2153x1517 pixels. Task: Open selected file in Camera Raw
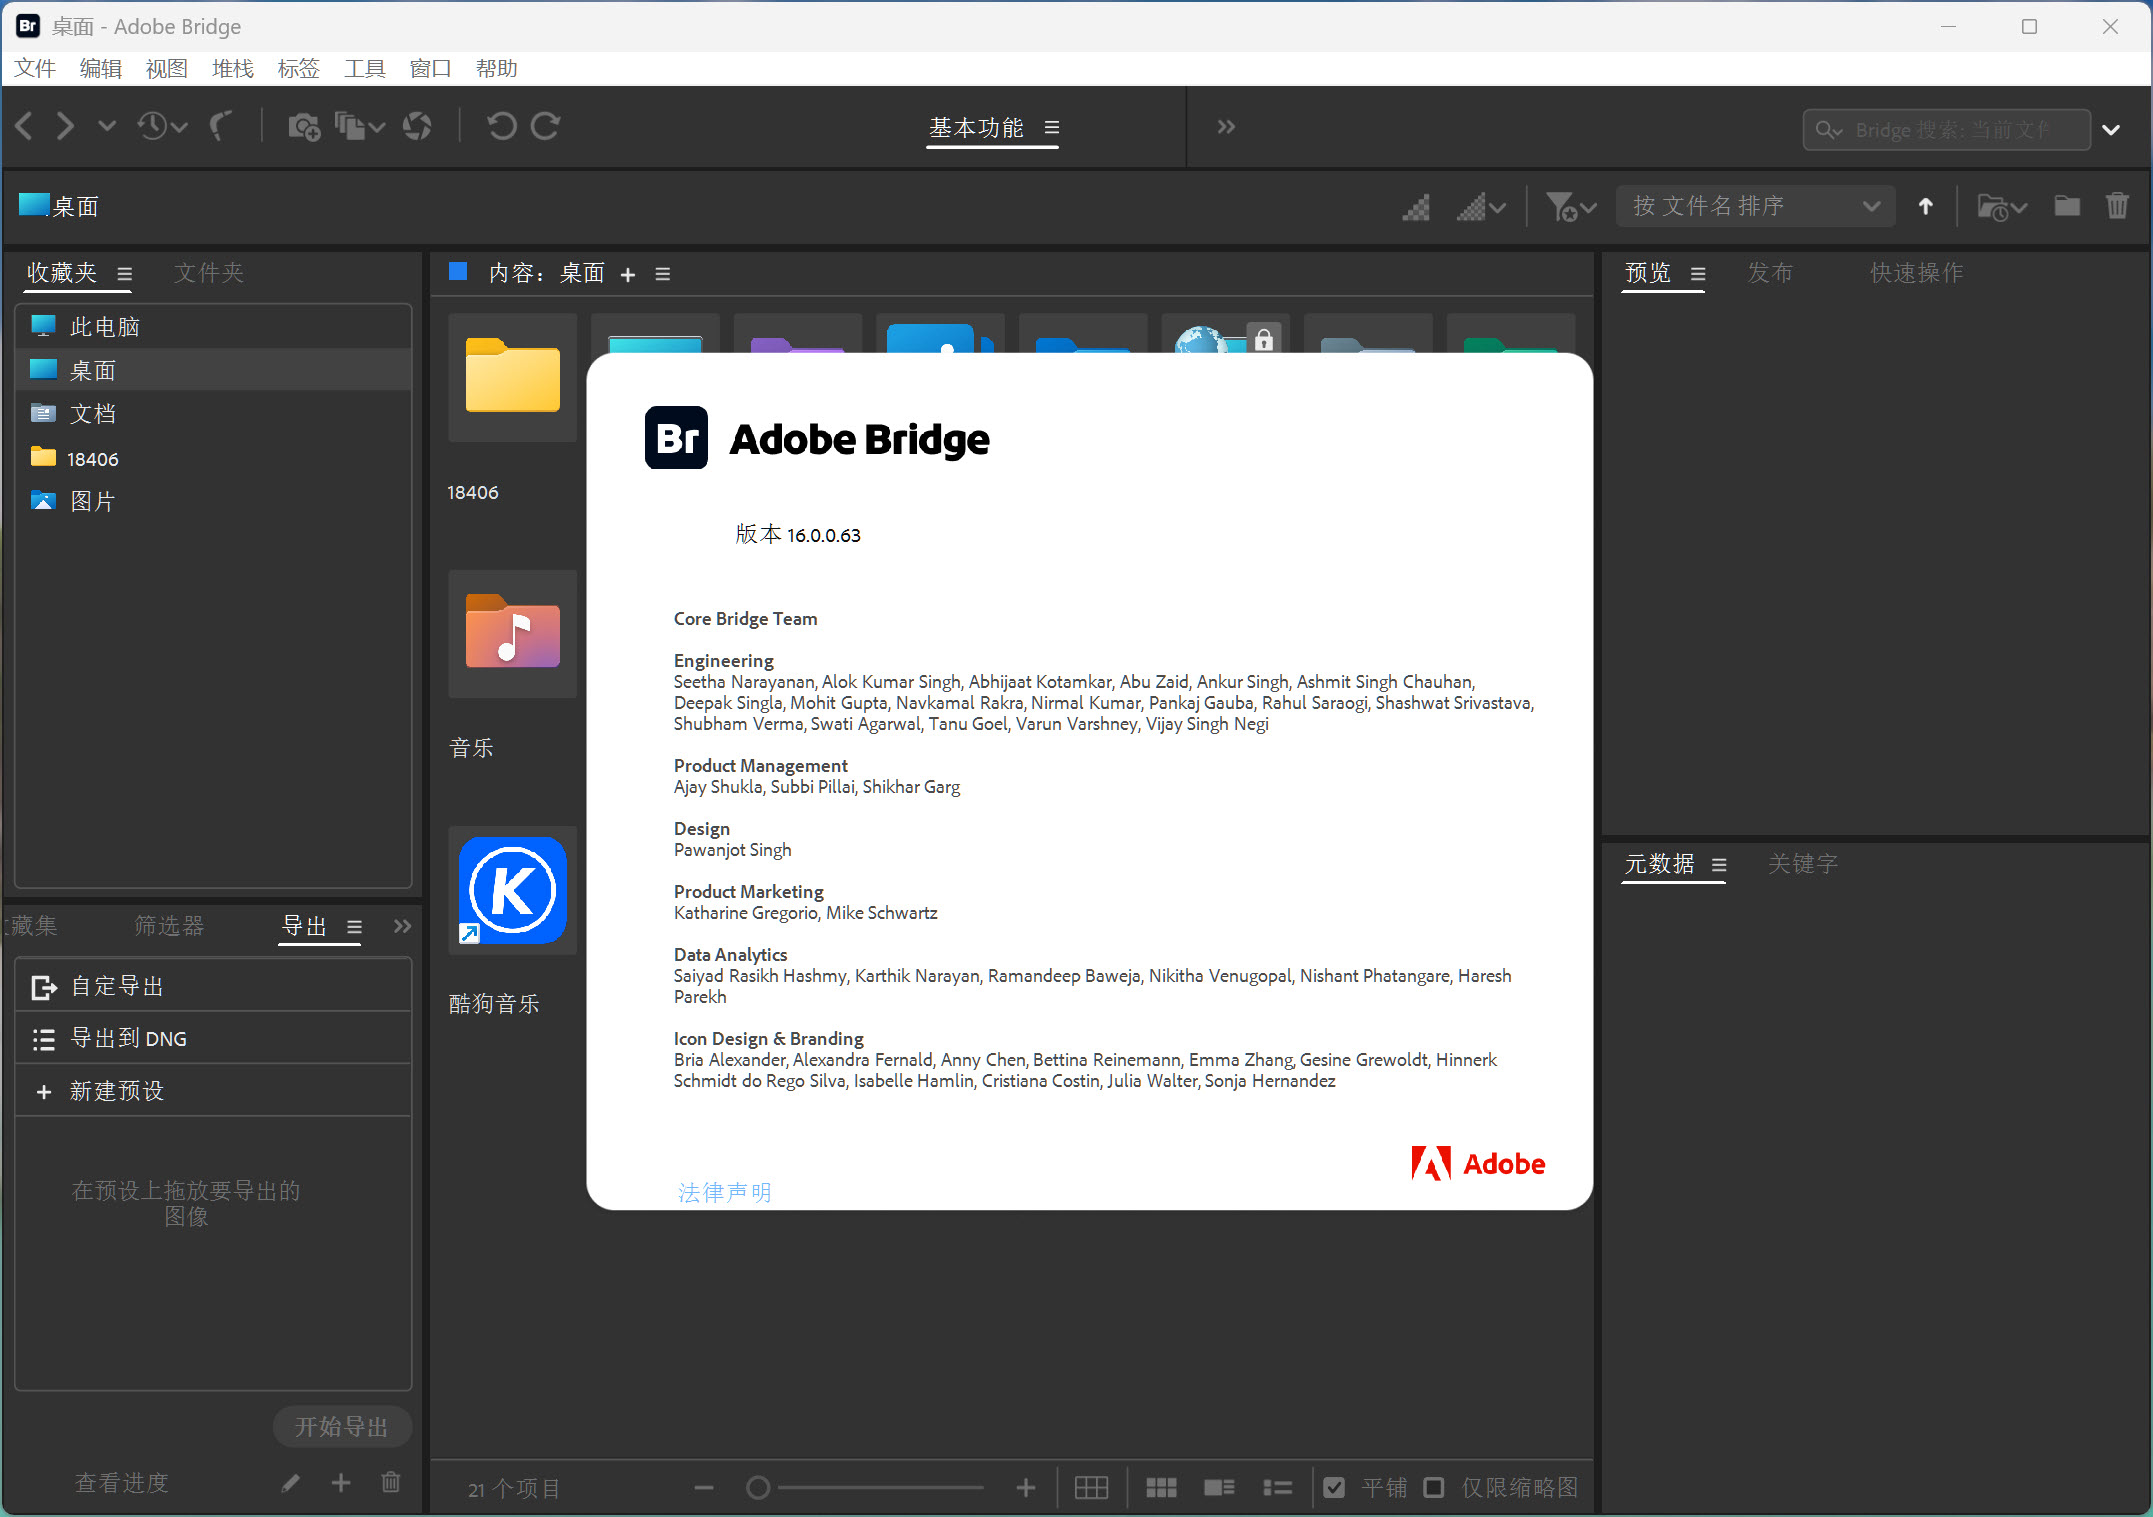coord(417,126)
